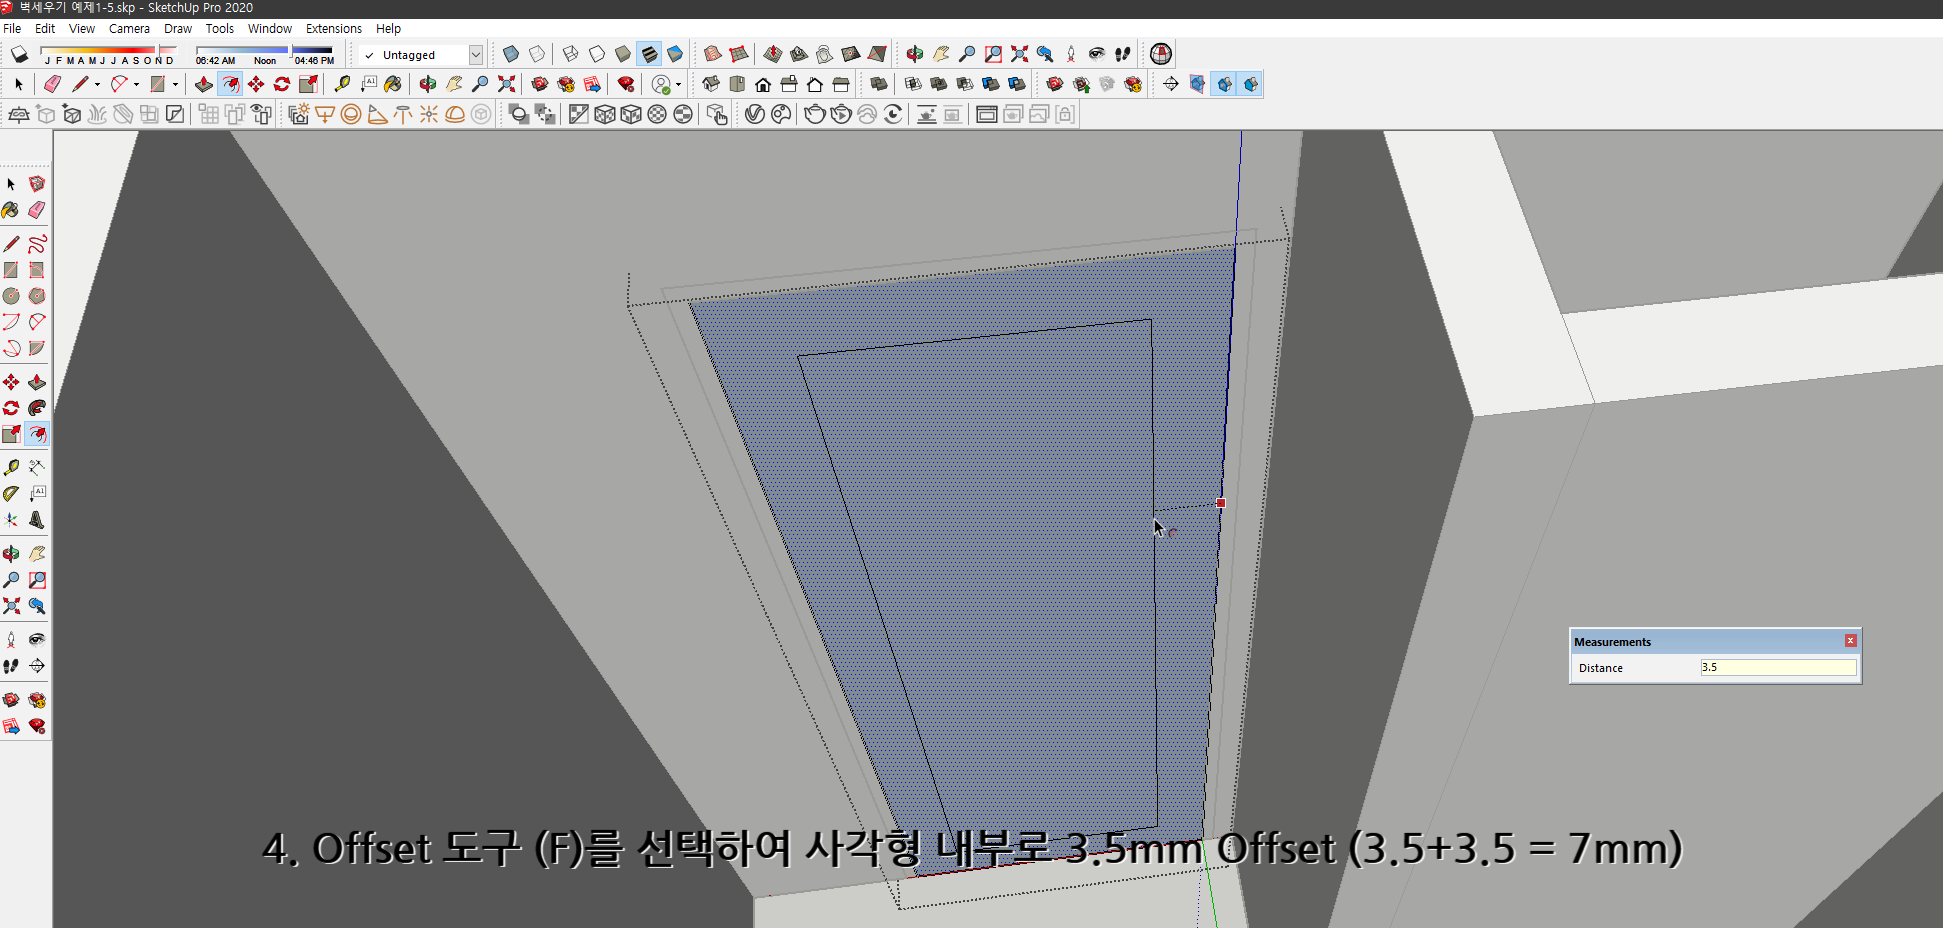Open the Camera menu
1943x928 pixels.
click(x=129, y=29)
